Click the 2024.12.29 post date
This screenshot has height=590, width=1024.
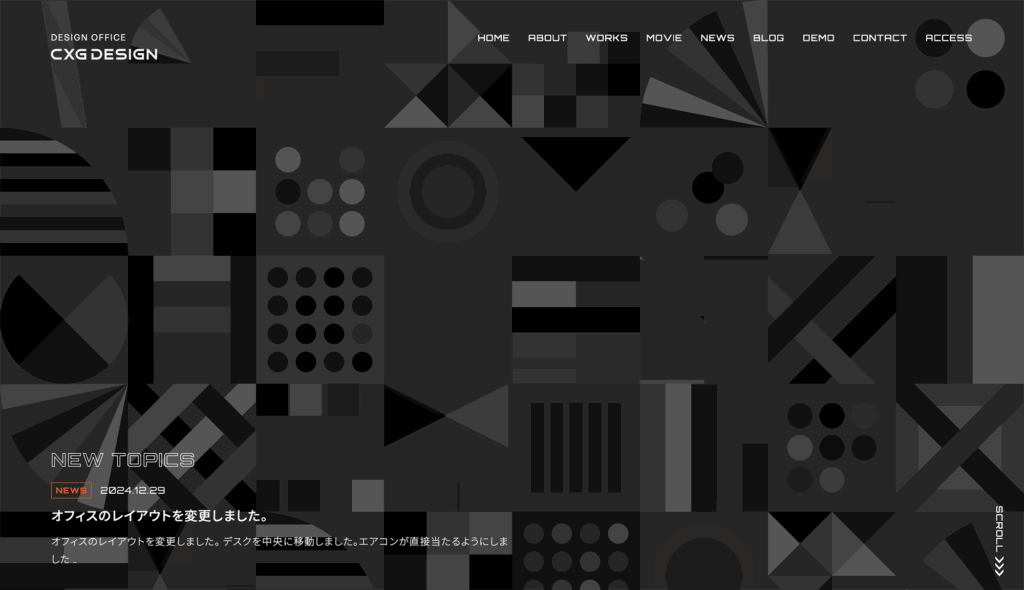click(x=133, y=490)
